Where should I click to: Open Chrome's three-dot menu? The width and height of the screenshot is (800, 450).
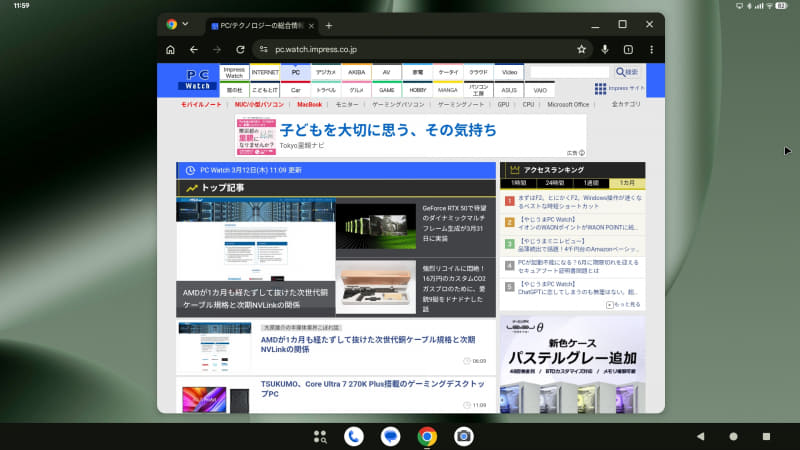click(652, 49)
